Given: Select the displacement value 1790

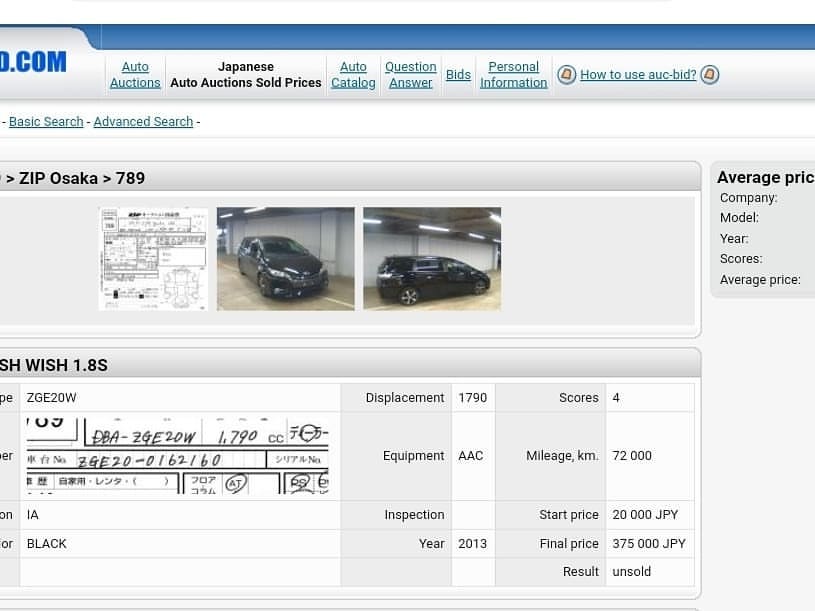Looking at the screenshot, I should 472,398.
